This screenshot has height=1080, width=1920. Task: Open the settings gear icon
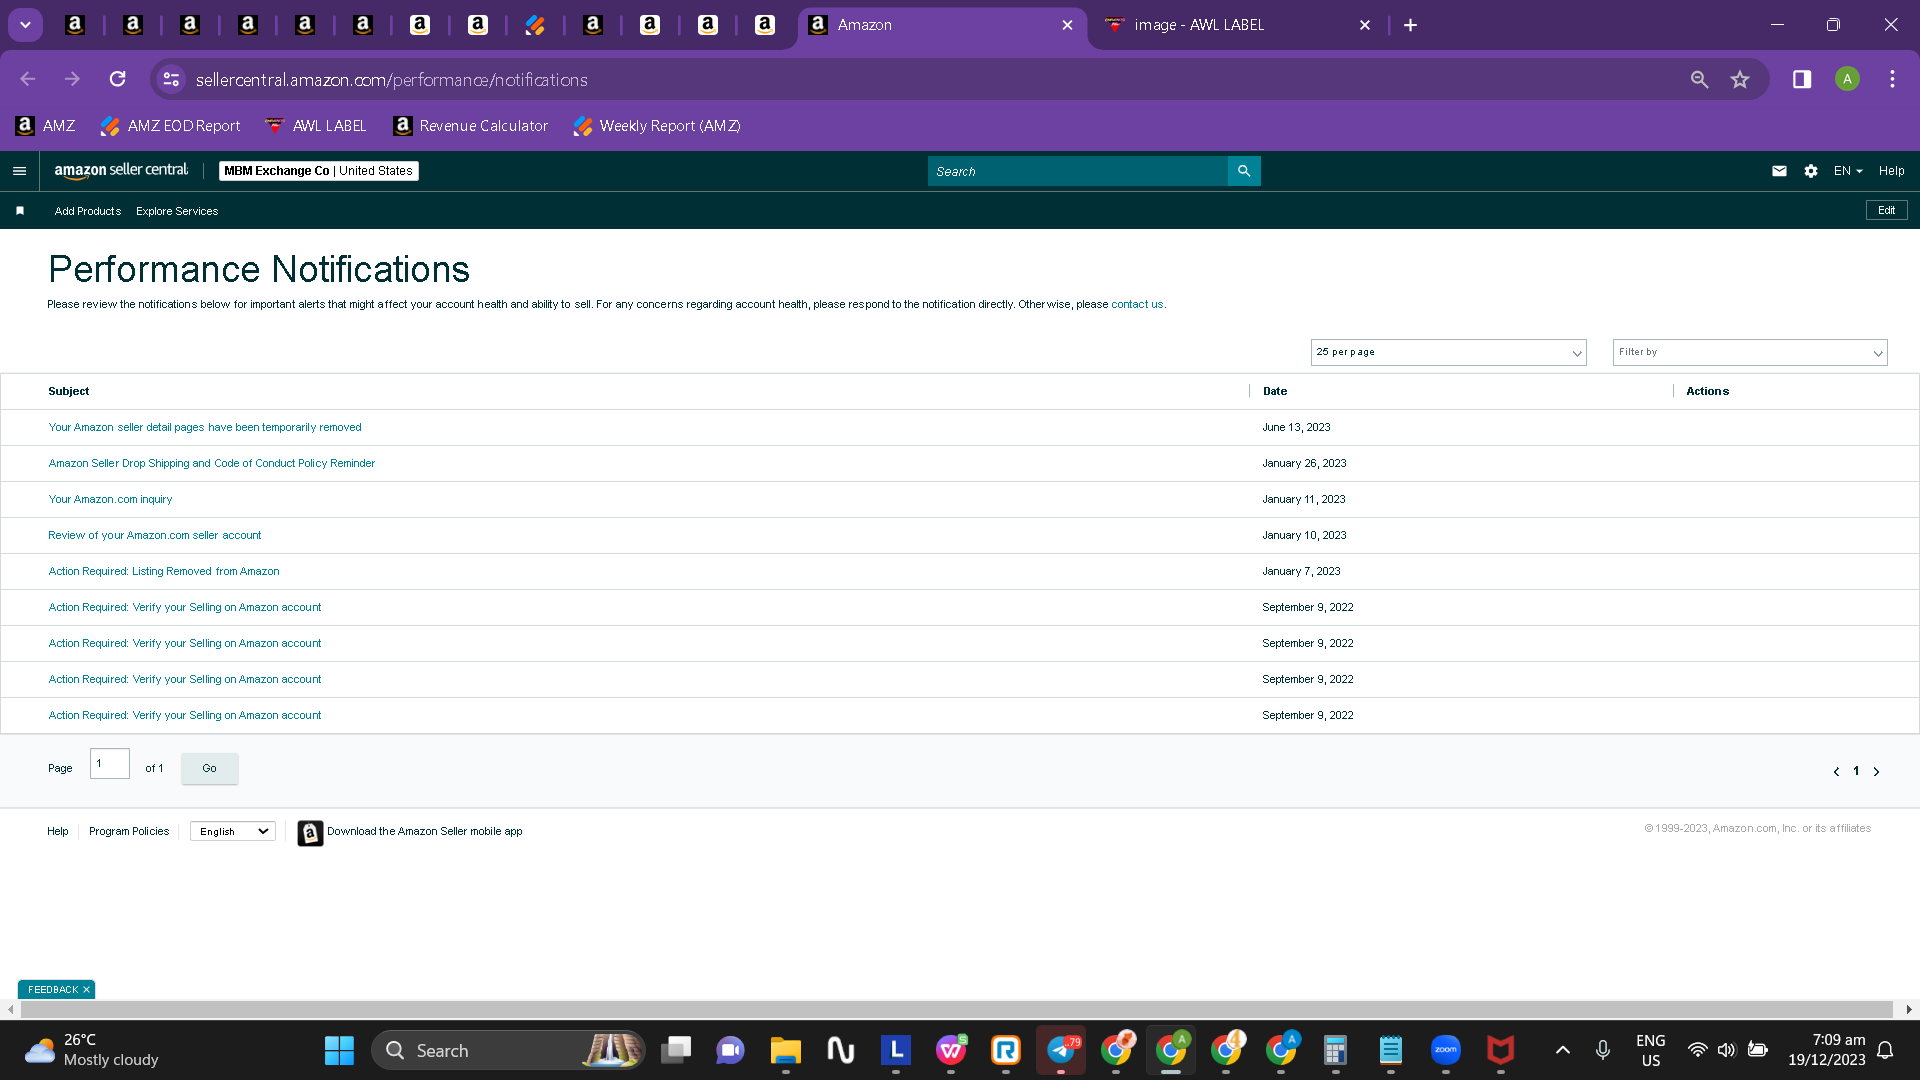click(1811, 171)
